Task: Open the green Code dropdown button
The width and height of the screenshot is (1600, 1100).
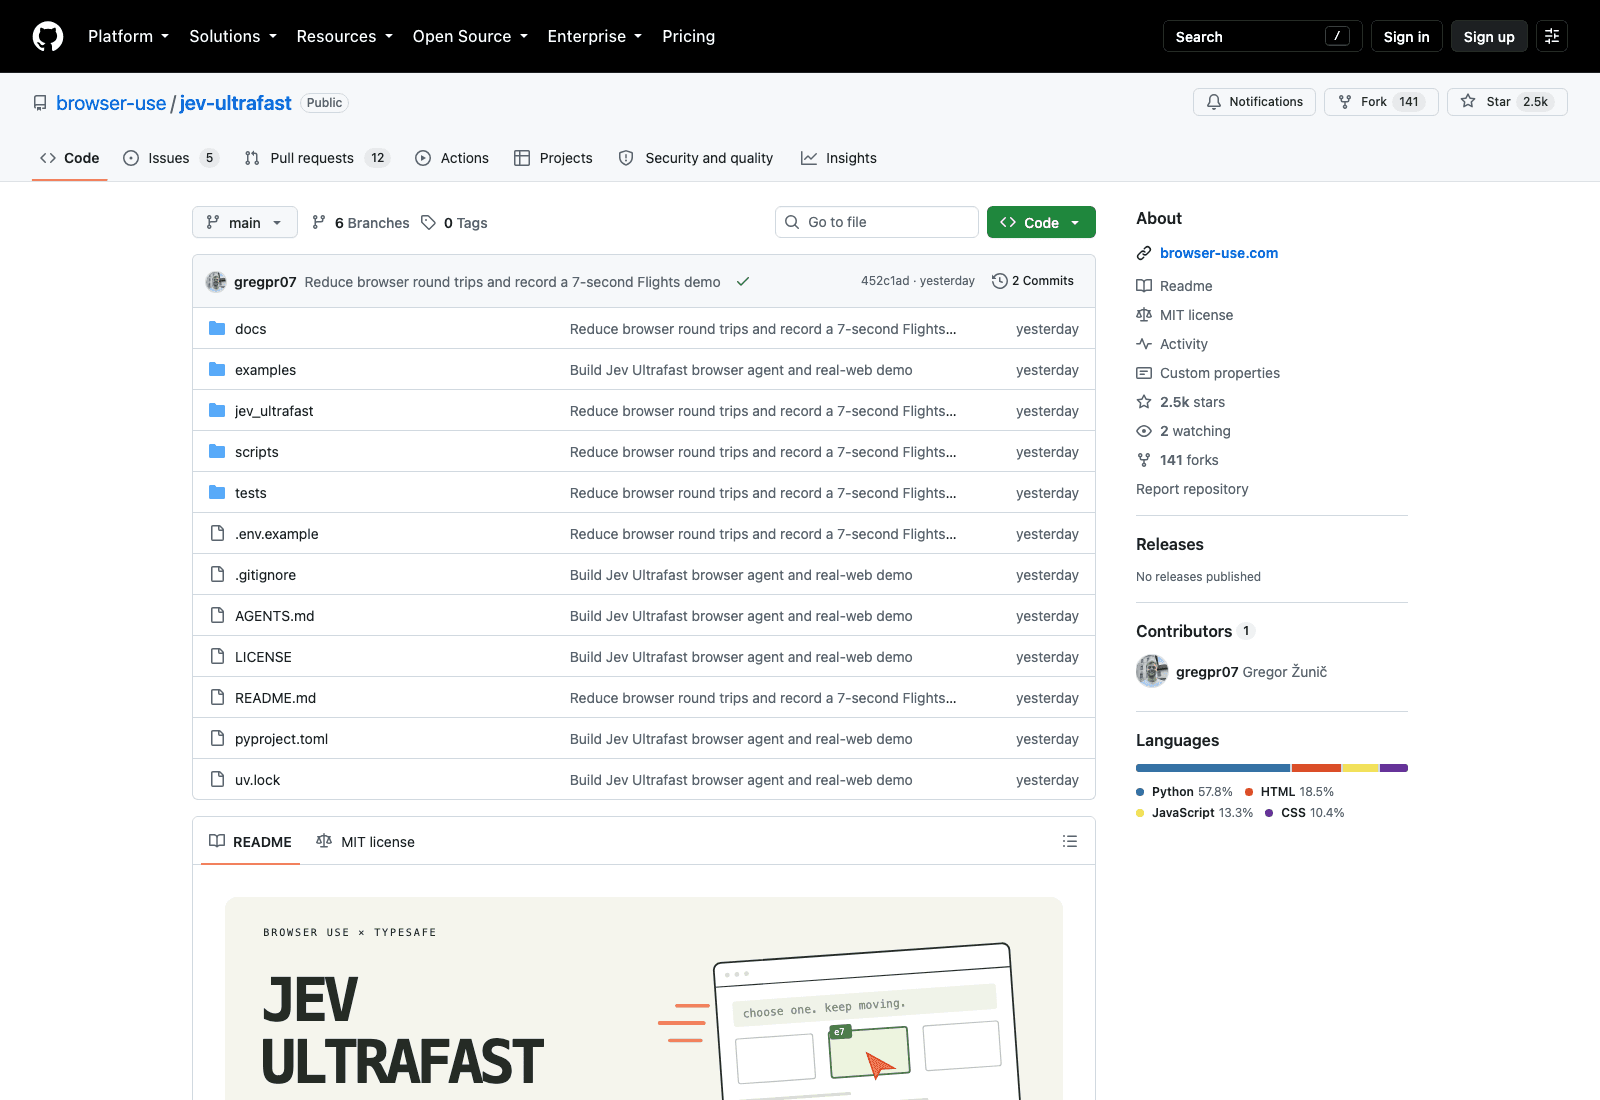Action: click(1041, 222)
